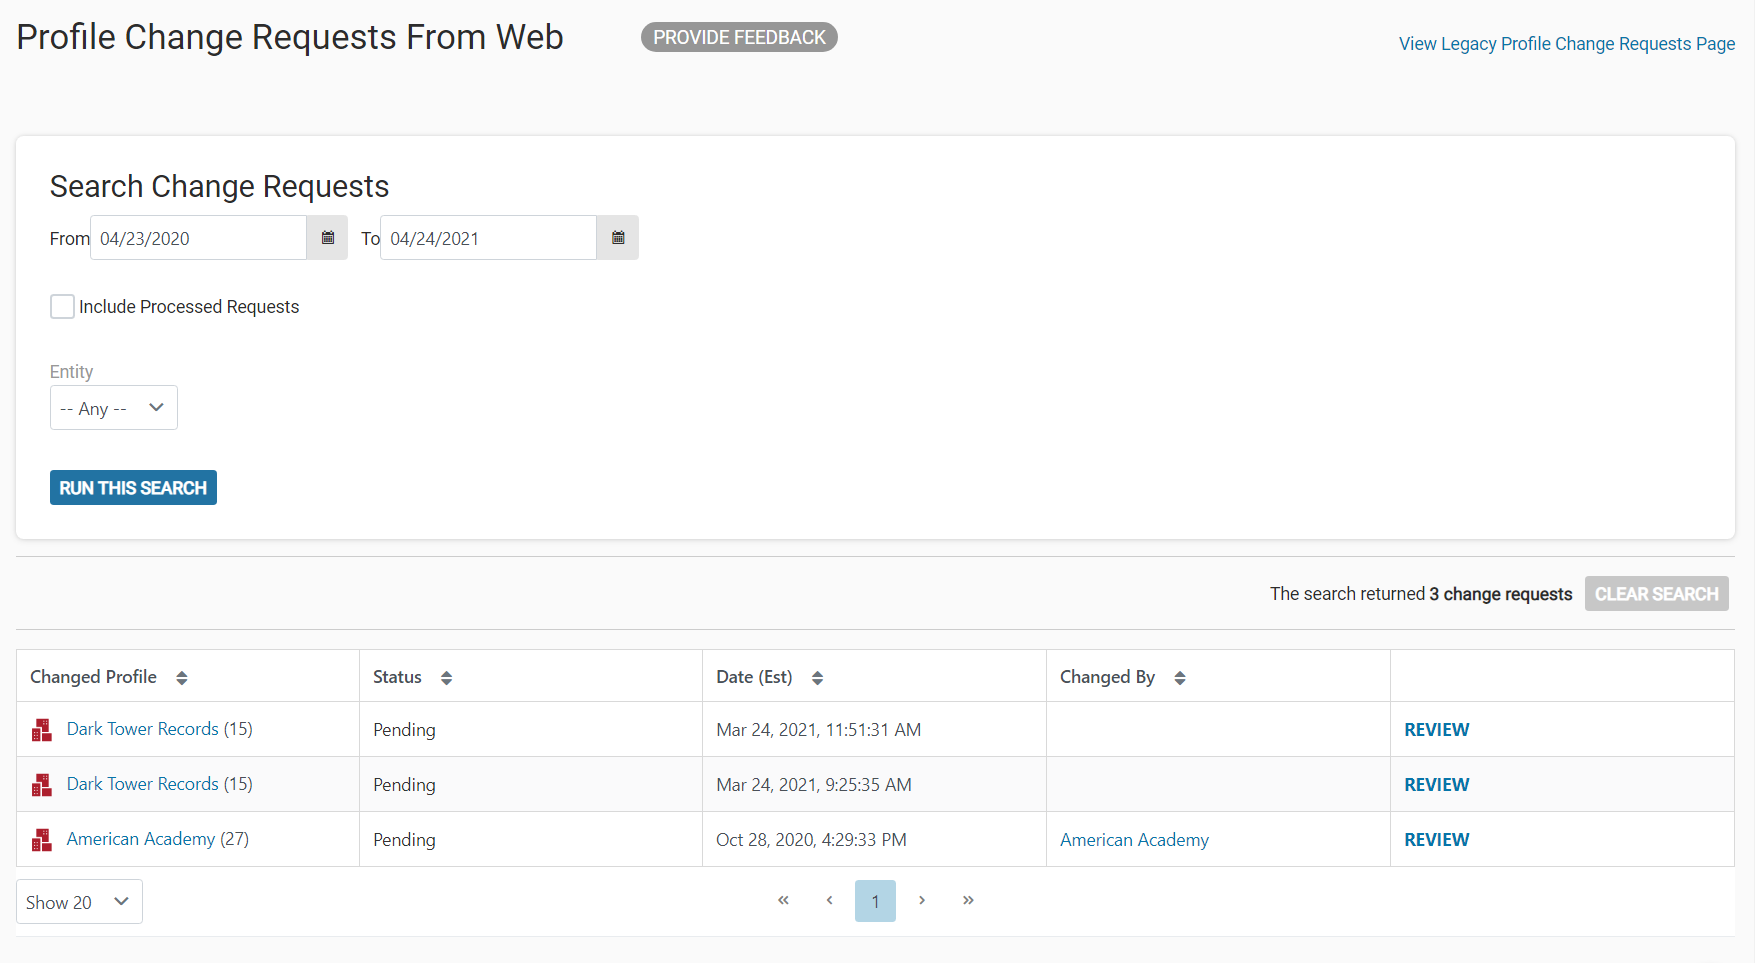Click the organization icon beside American Academy (27)

pyautogui.click(x=42, y=840)
